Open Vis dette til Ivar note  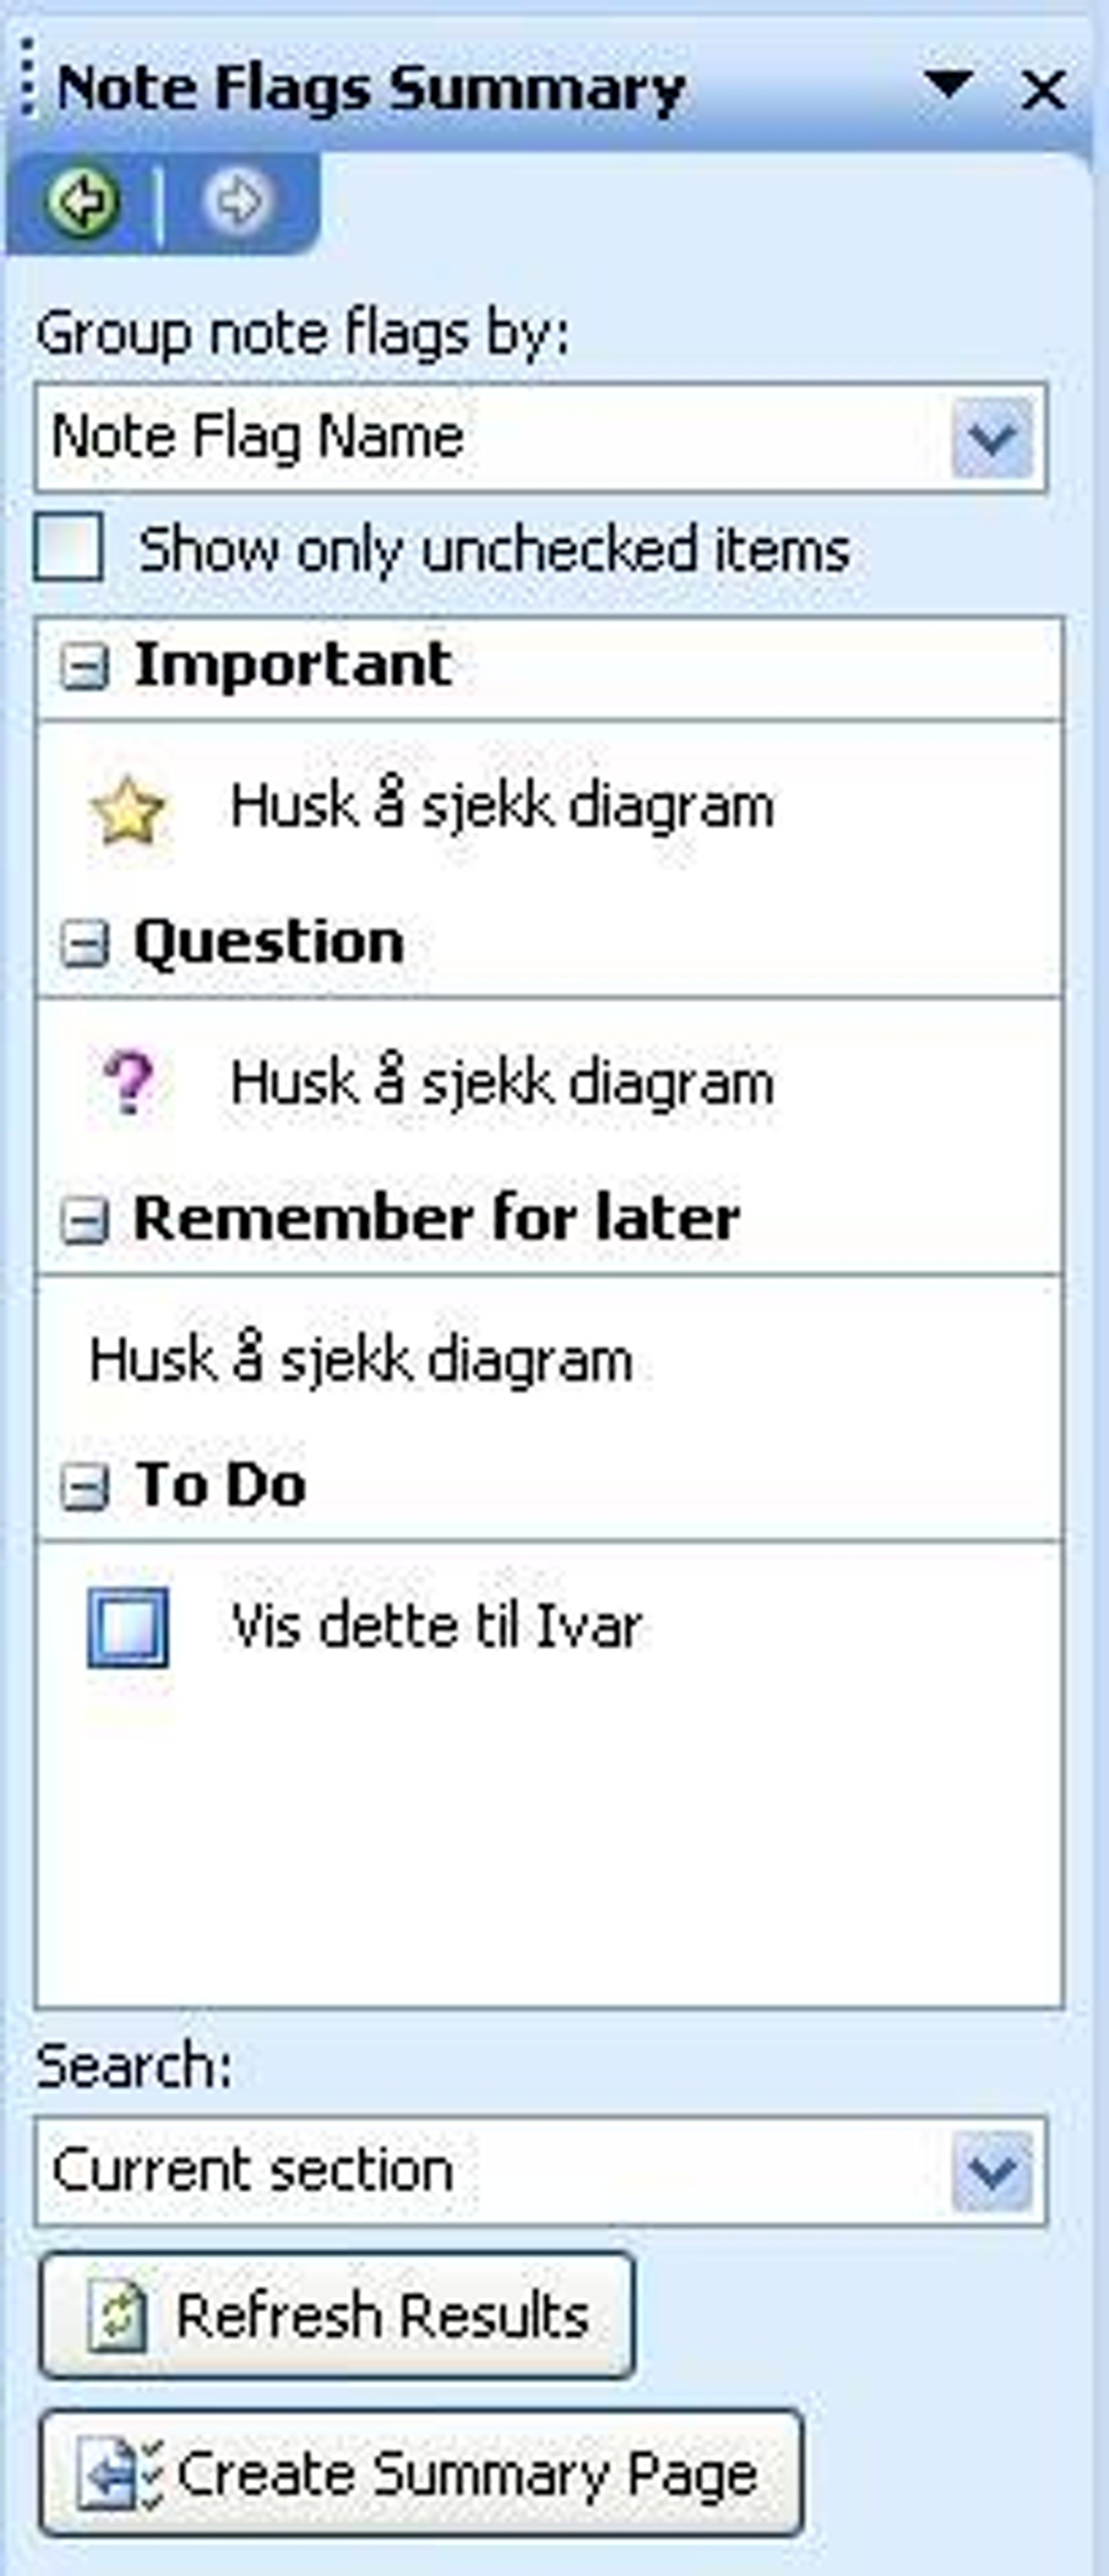pos(436,1626)
